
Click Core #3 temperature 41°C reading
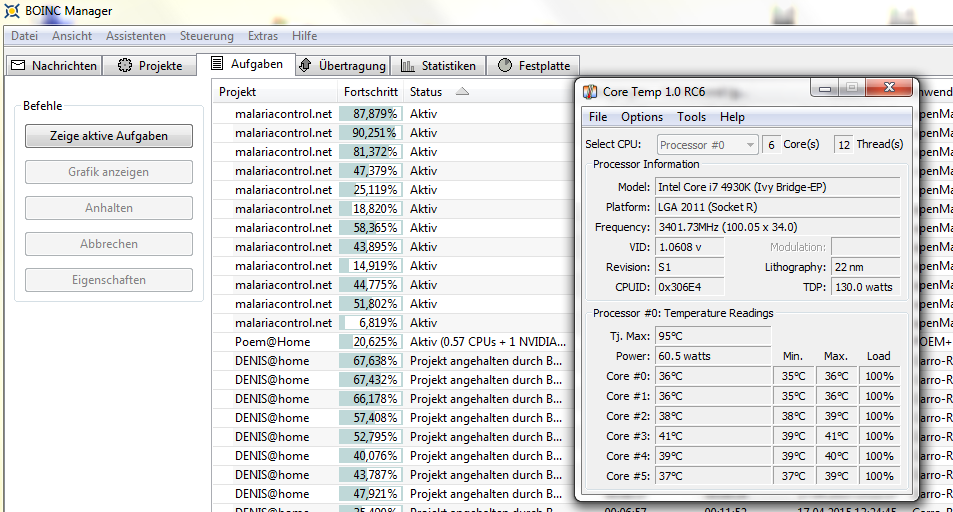[713, 436]
